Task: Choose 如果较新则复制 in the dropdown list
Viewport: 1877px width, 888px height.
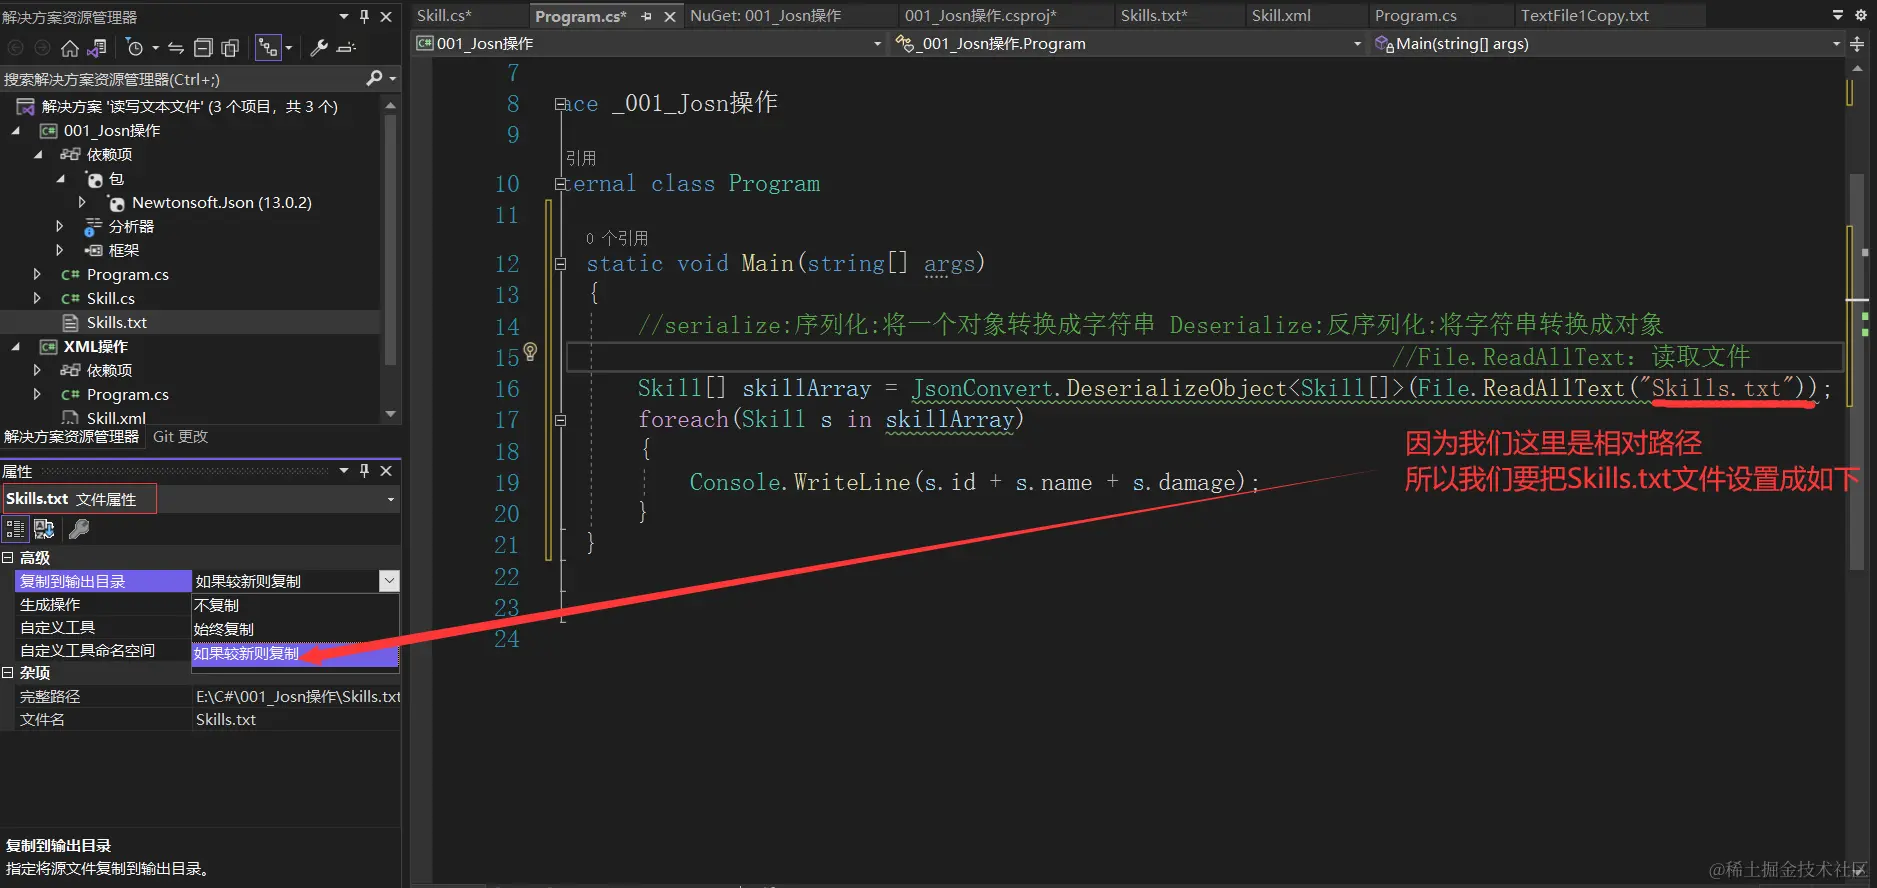Action: point(295,653)
